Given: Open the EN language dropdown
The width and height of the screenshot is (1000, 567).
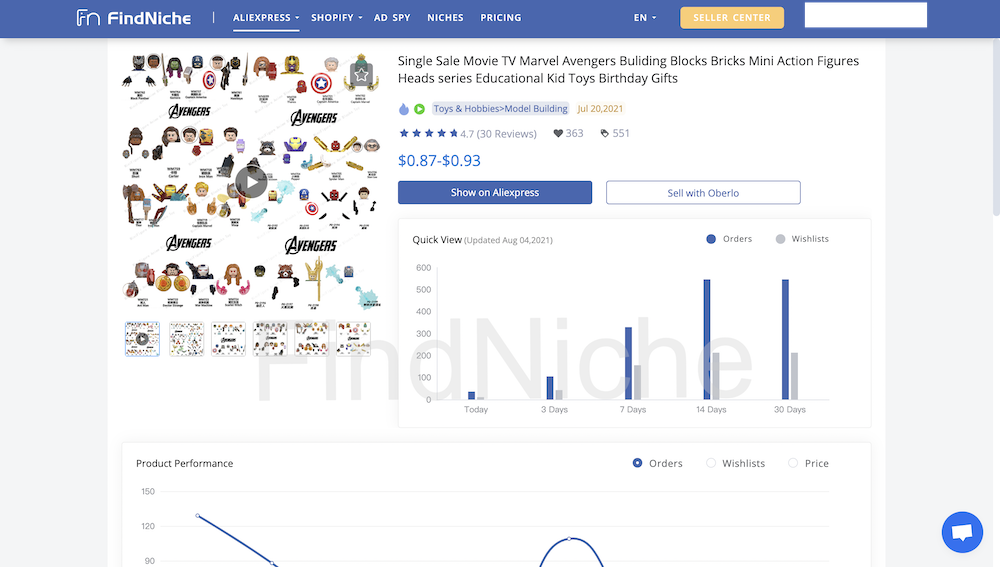Looking at the screenshot, I should pyautogui.click(x=645, y=17).
